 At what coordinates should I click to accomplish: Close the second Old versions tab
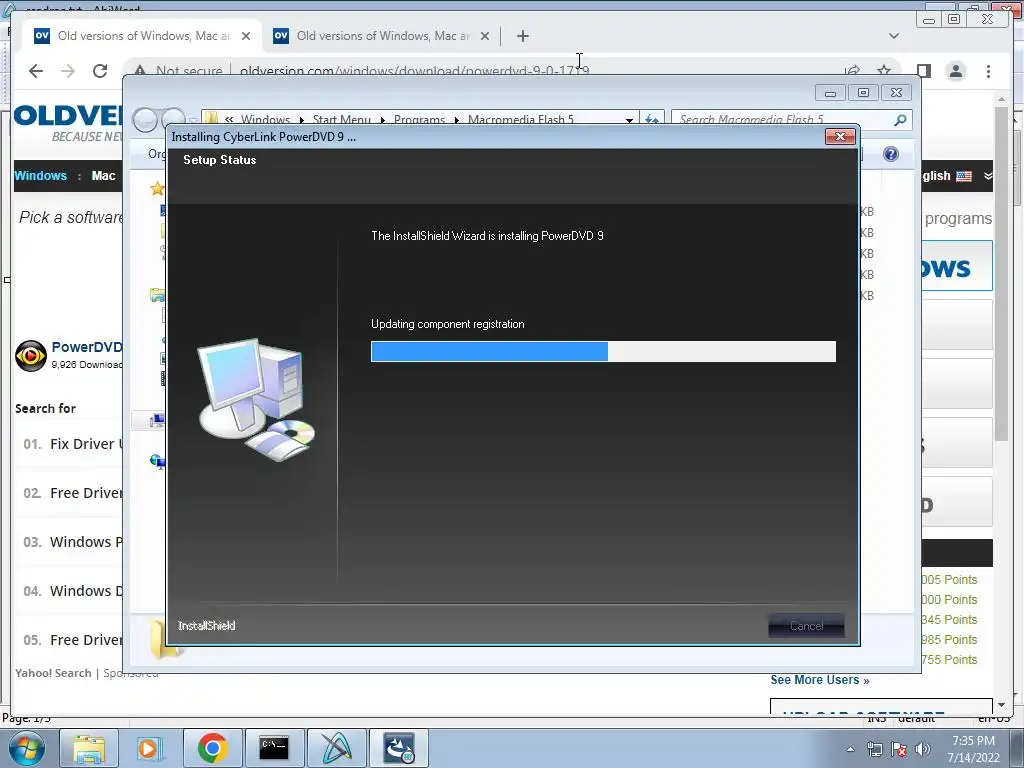click(485, 36)
